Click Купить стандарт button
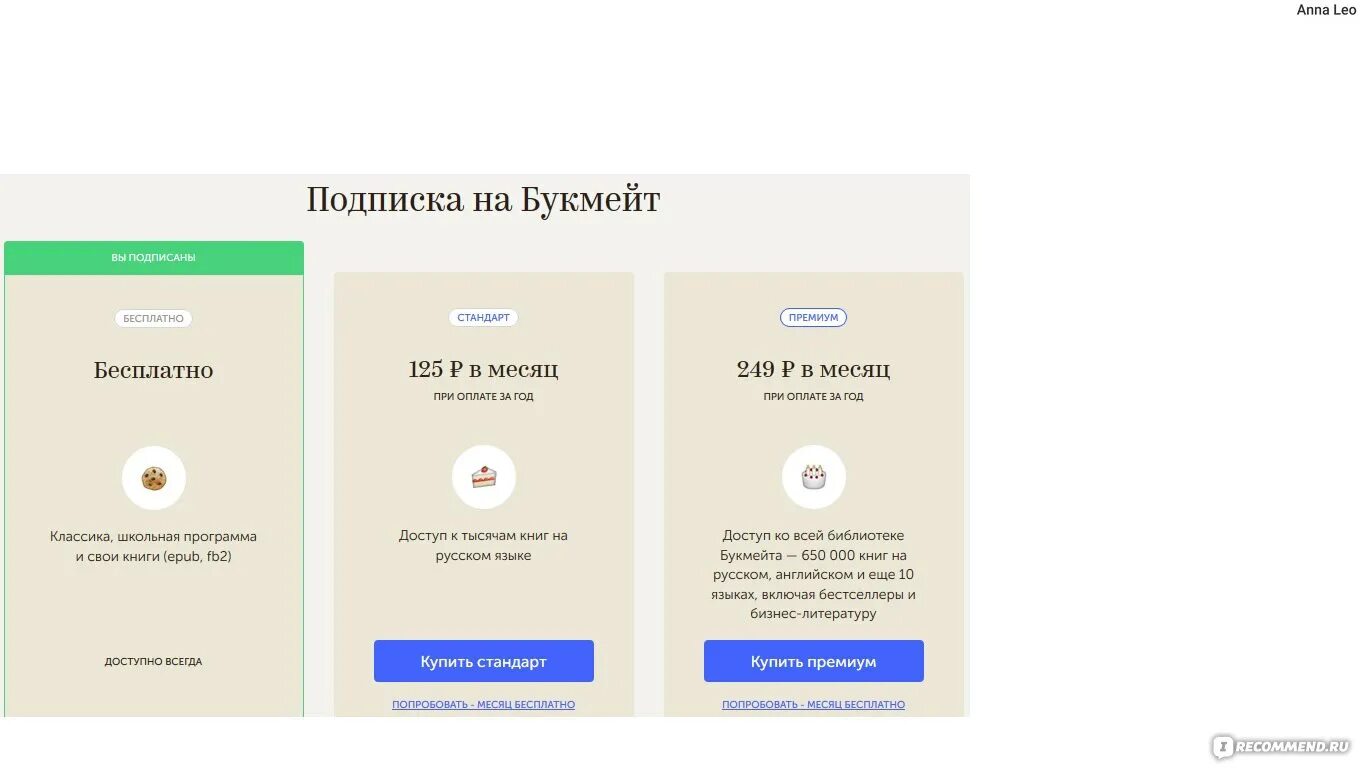 point(484,661)
